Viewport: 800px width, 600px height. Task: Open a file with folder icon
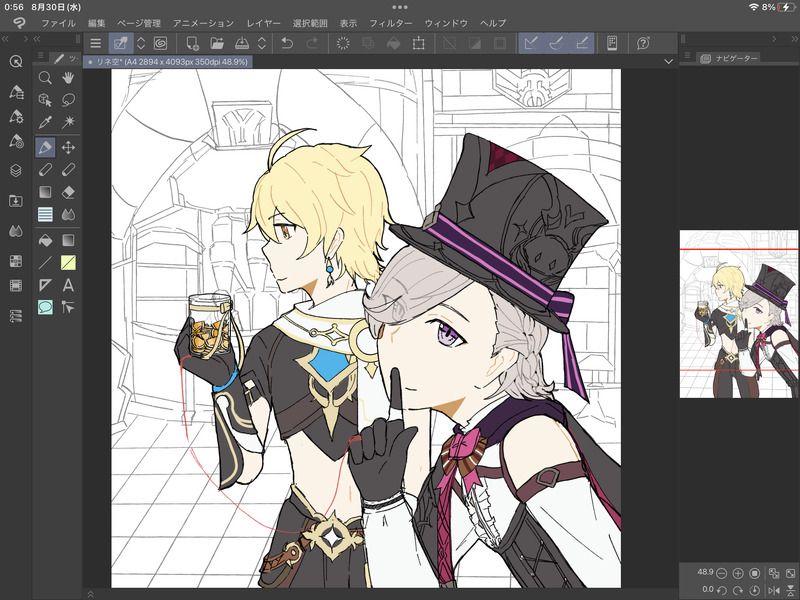pos(217,43)
